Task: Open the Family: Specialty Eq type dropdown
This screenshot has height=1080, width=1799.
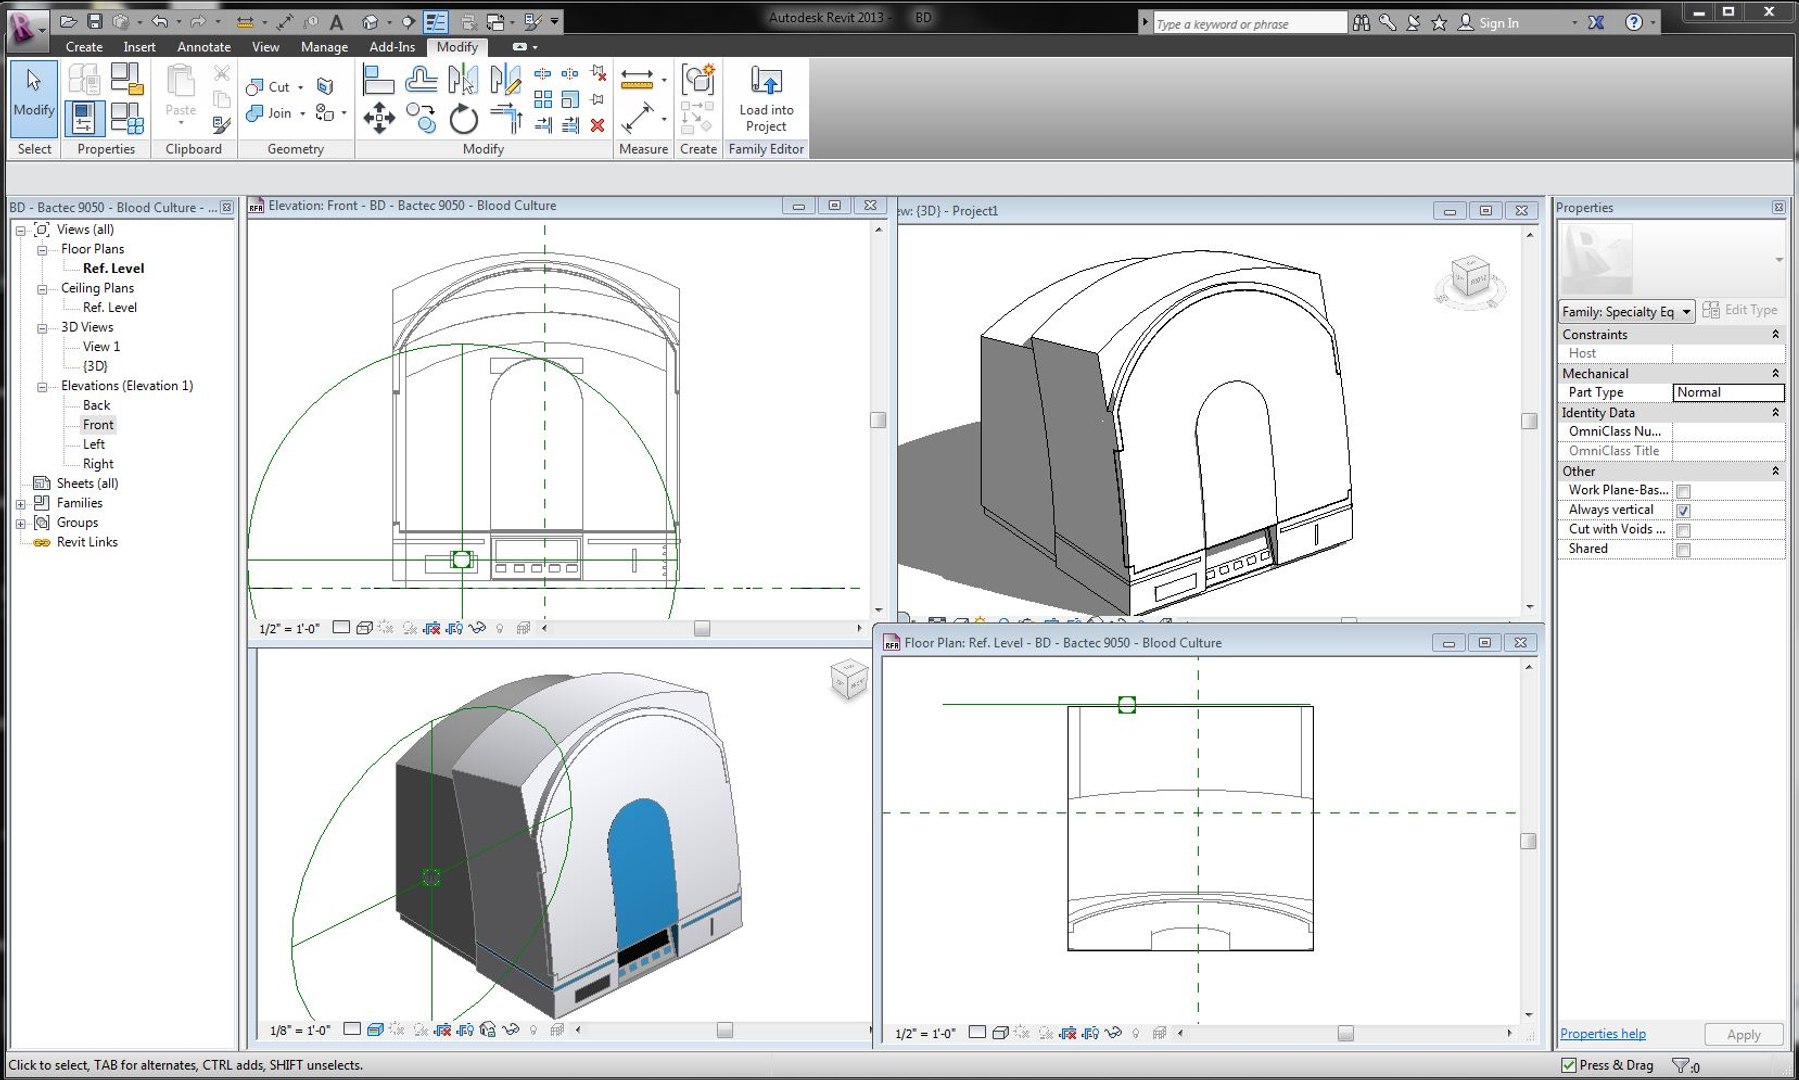Action: coord(1626,311)
